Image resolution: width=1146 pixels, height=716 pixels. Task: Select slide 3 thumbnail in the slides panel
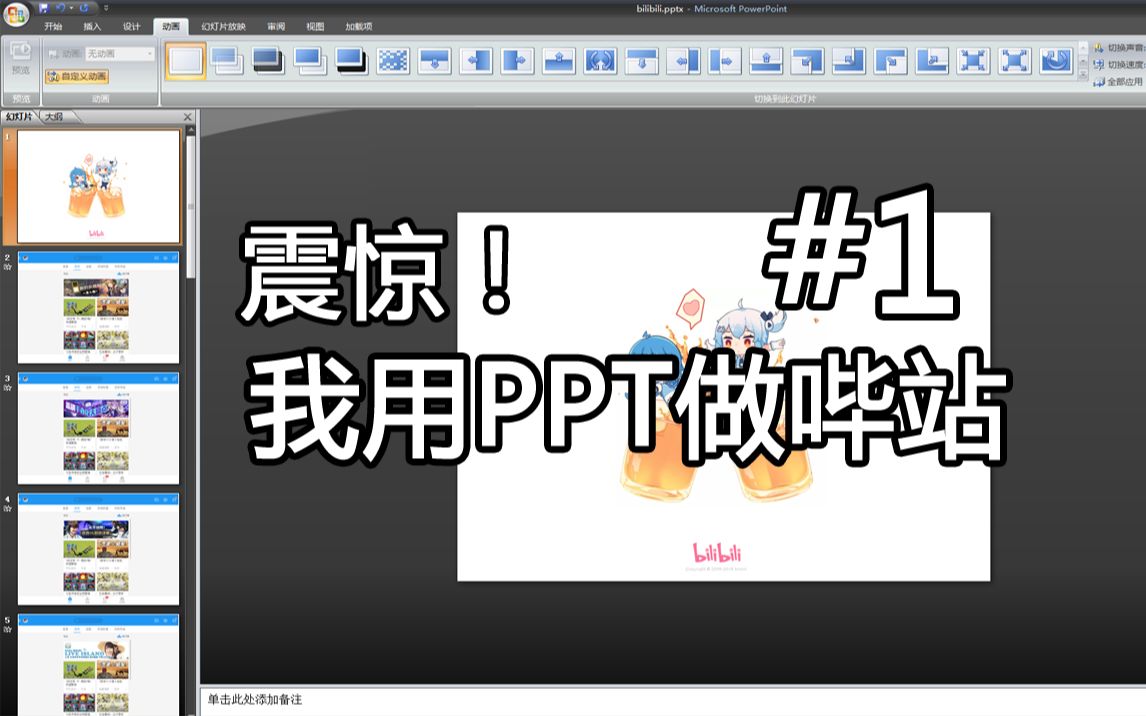click(x=97, y=428)
